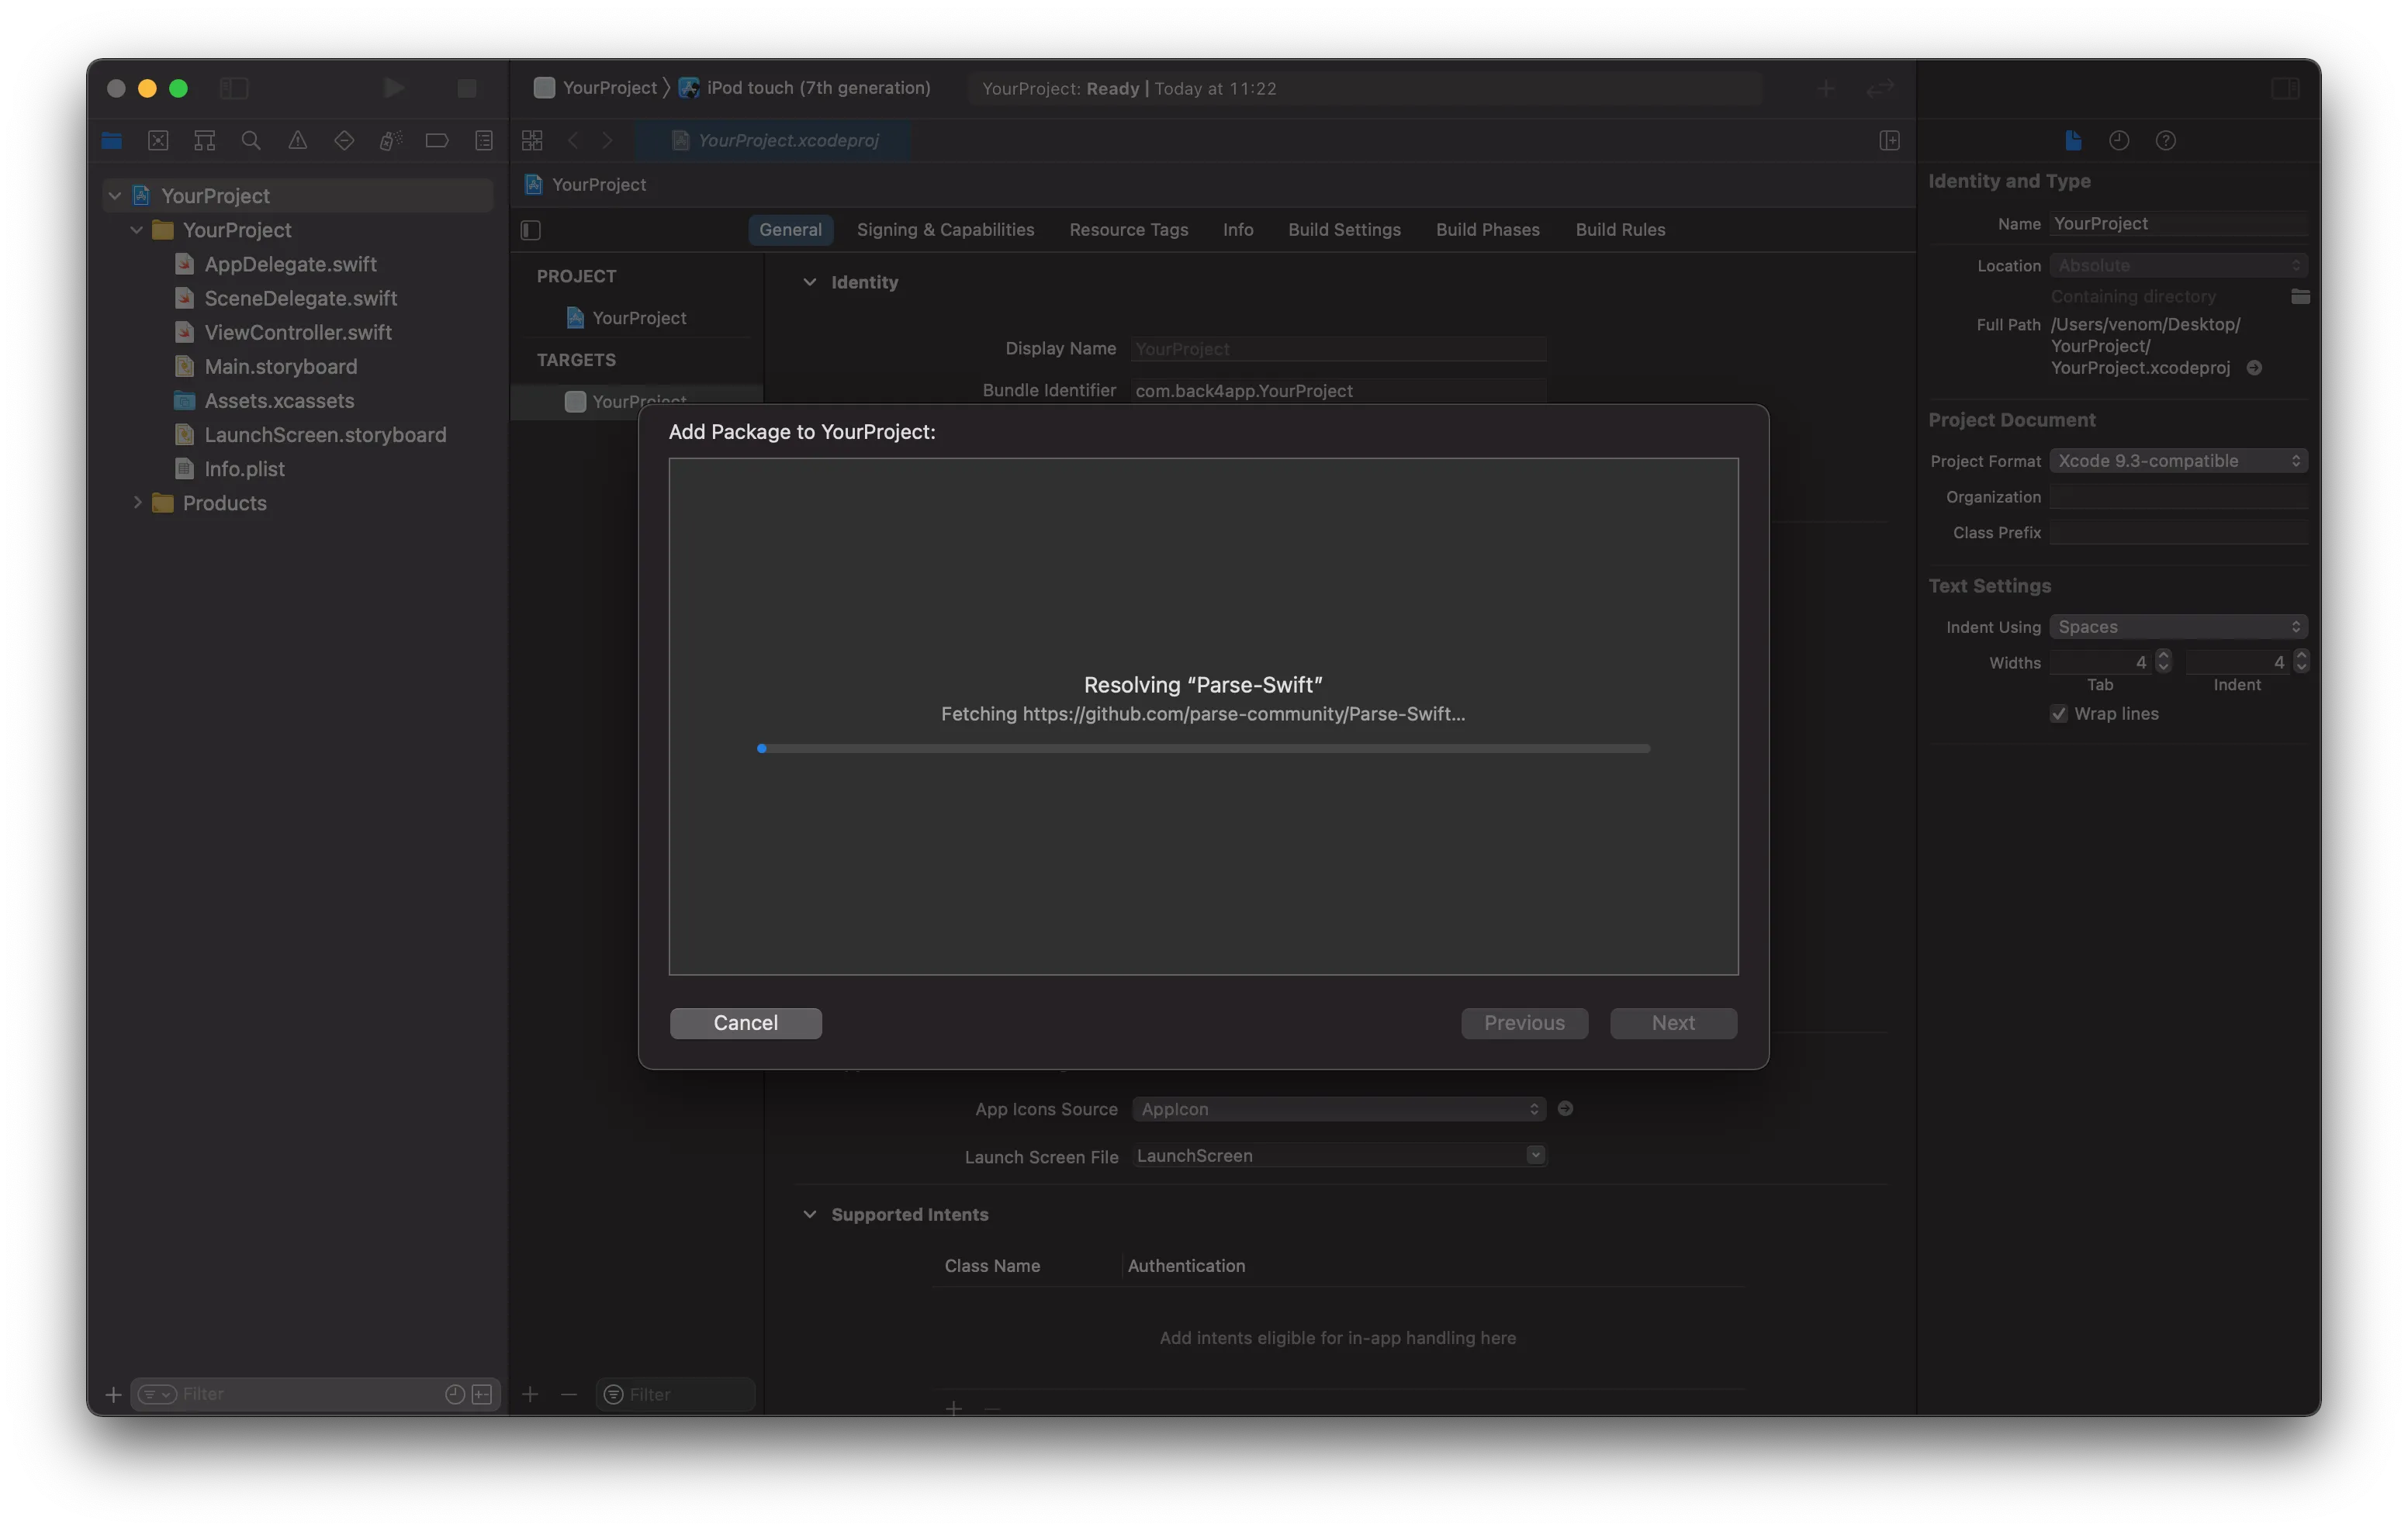Toggle the inspector panel button

2285,88
